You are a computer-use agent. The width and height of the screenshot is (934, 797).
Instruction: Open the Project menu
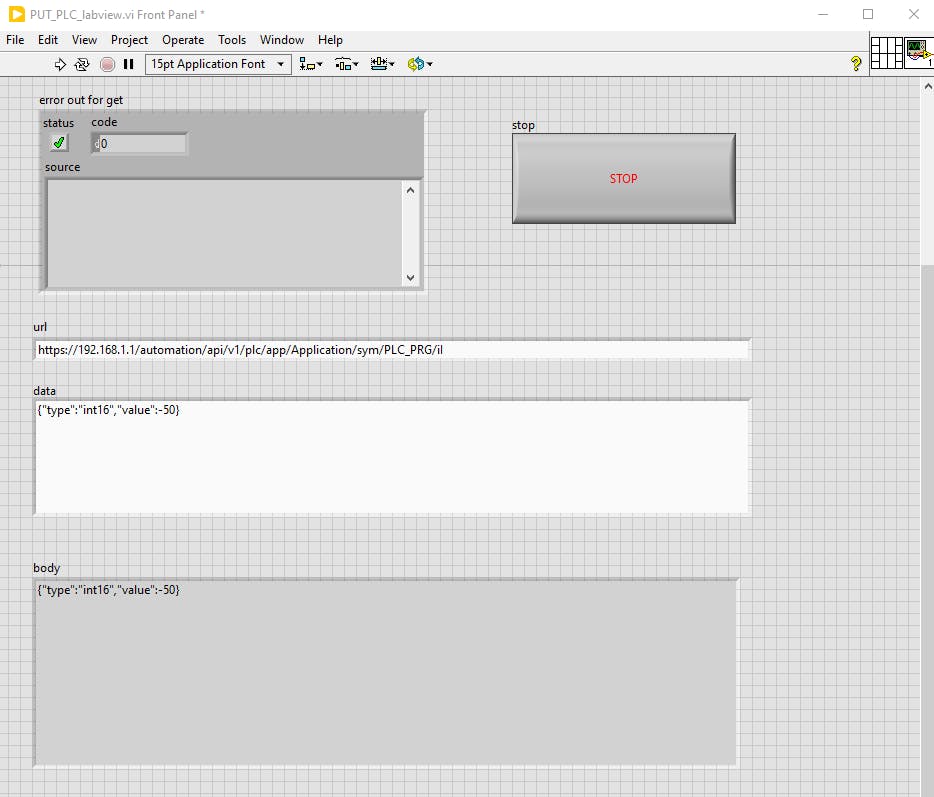129,40
